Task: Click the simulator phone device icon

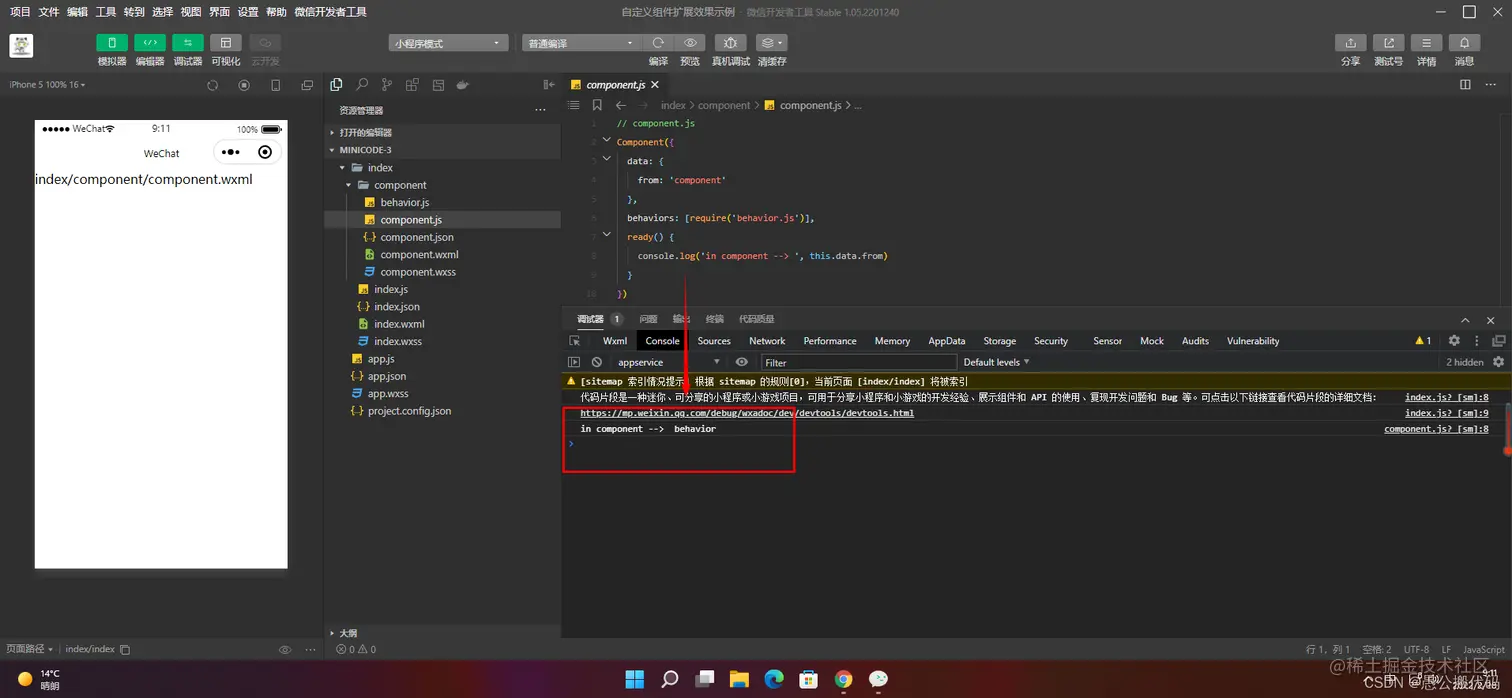Action: coord(276,86)
